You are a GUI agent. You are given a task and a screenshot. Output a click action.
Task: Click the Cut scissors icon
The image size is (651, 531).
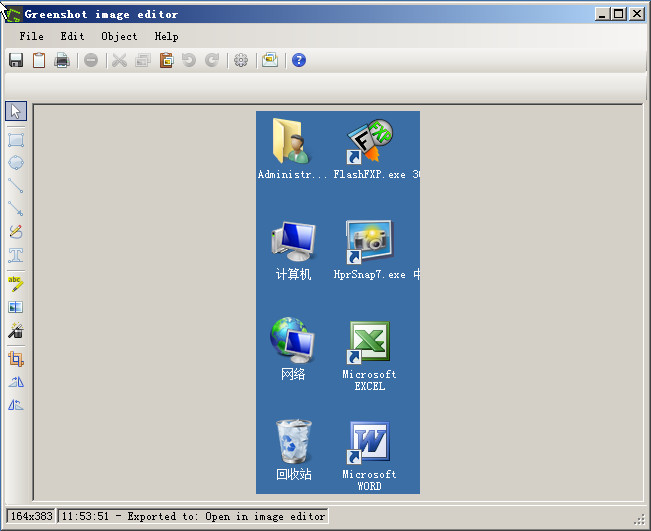point(120,60)
